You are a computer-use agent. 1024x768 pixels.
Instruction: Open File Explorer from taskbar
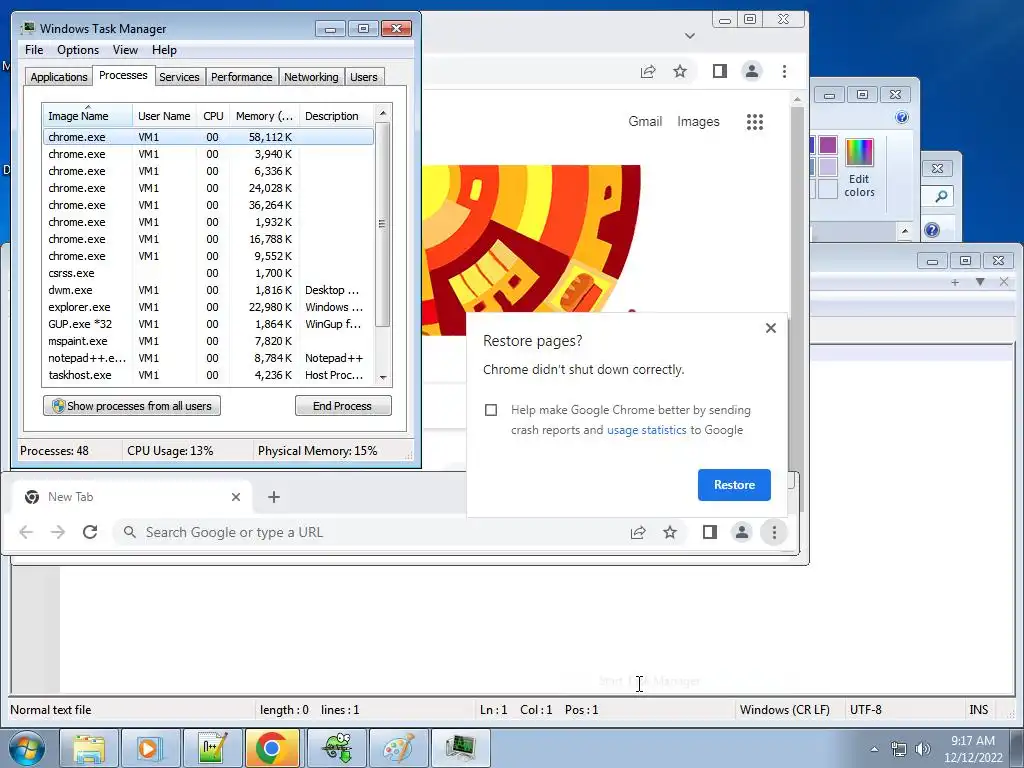pos(89,748)
